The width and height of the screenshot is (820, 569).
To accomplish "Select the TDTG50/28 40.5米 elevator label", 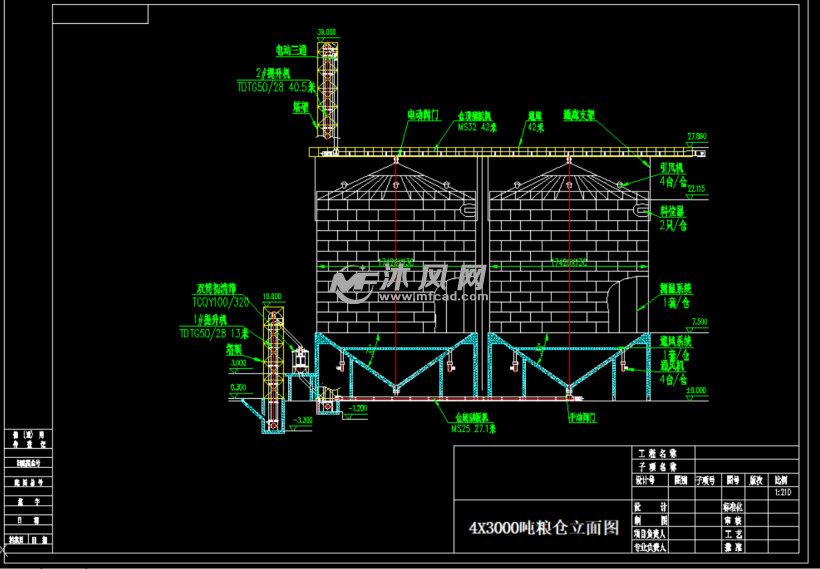I will click(276, 86).
